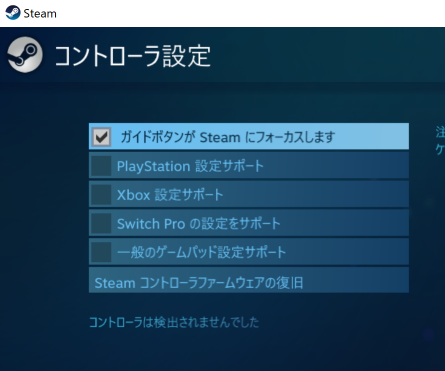445x371 pixels.
Task: Click the コントローラは検出されませんでした status text
Action: point(174,322)
